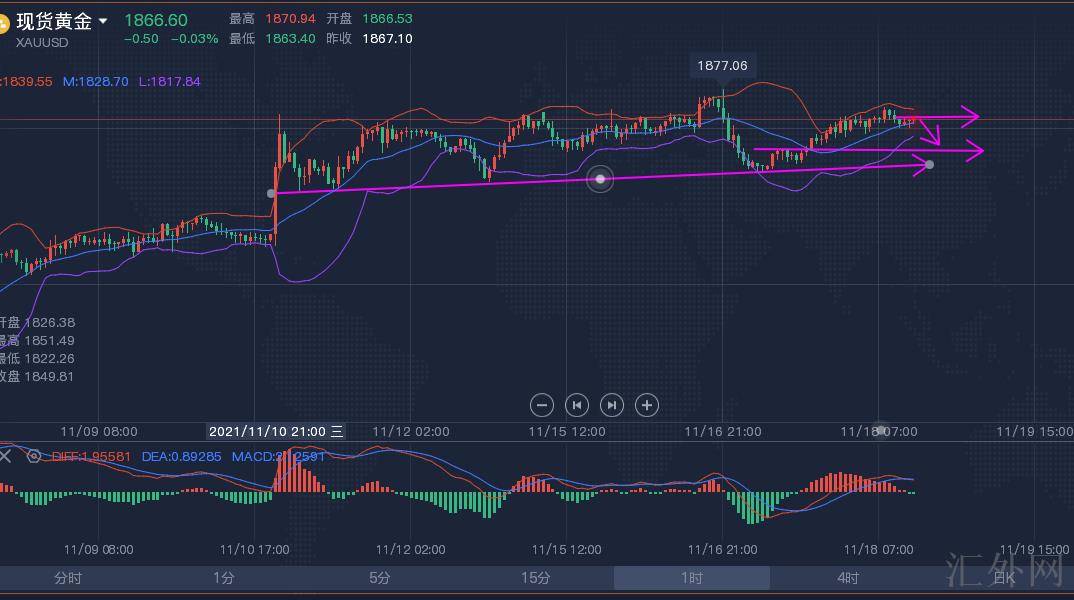Image resolution: width=1074 pixels, height=600 pixels.
Task: Select the 5分 timeframe tab
Action: 380,578
